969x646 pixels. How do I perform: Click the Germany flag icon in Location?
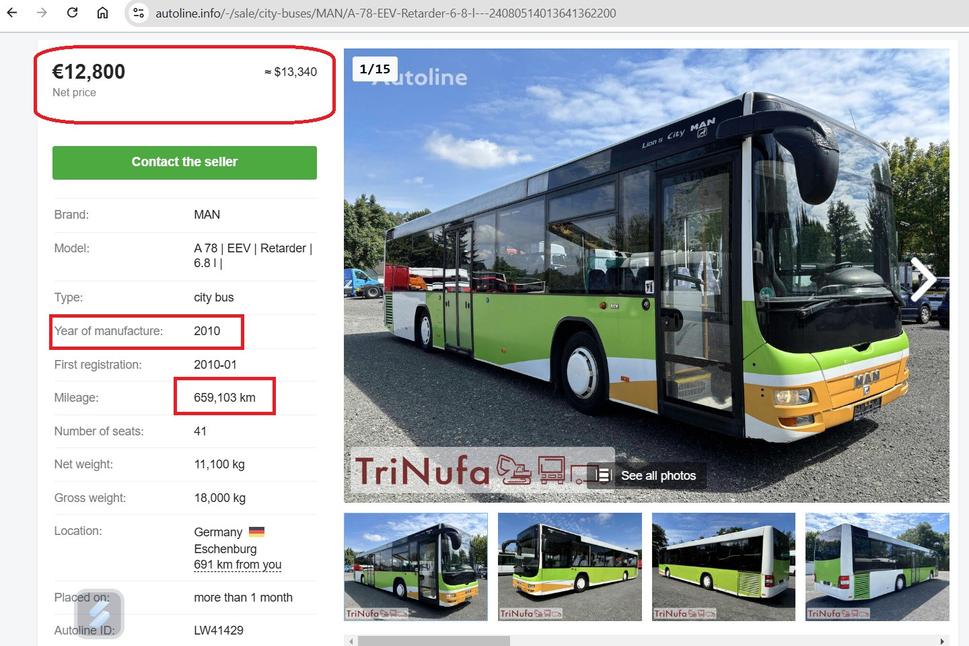256,531
